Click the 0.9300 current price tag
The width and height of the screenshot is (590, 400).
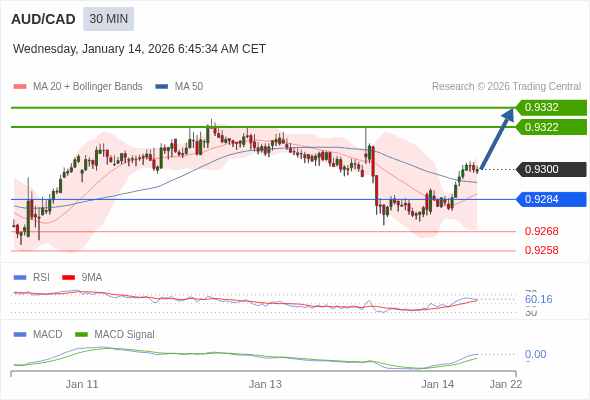(551, 169)
